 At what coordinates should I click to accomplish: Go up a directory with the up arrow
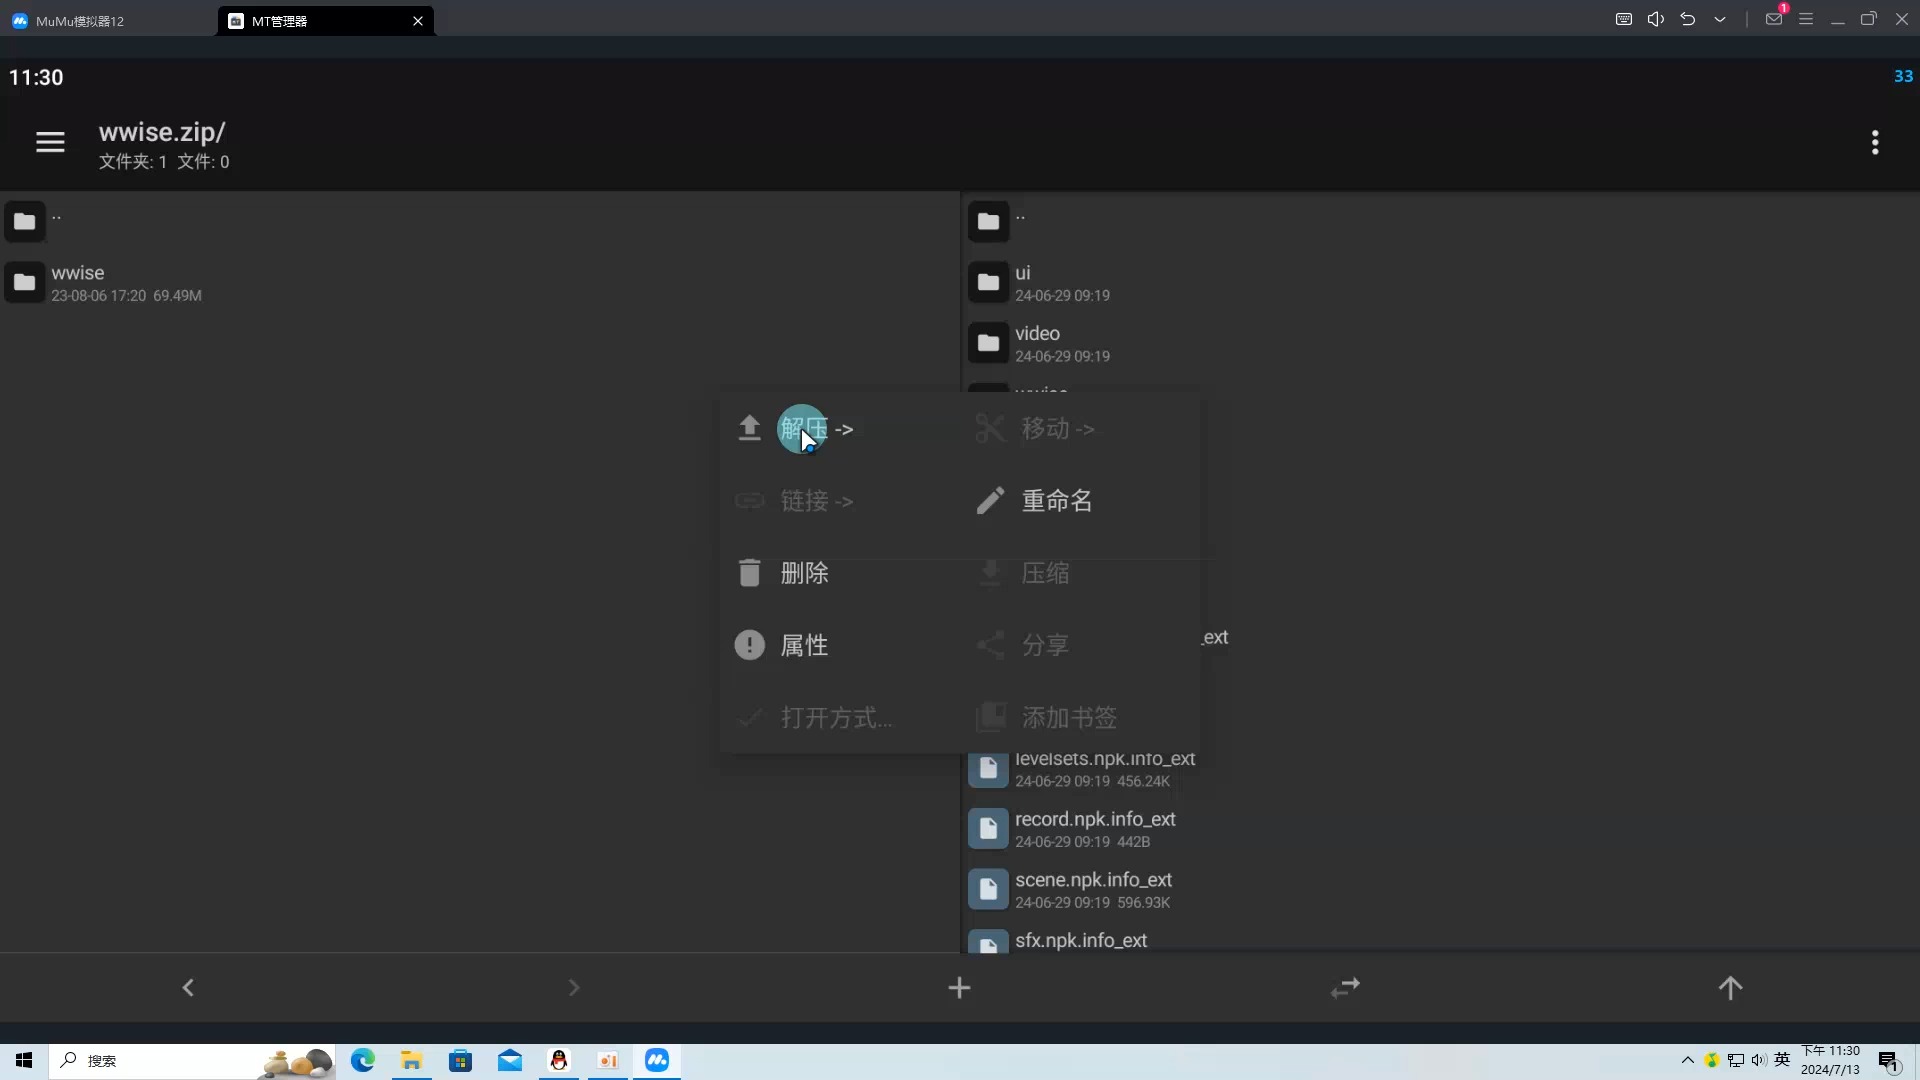point(1730,988)
